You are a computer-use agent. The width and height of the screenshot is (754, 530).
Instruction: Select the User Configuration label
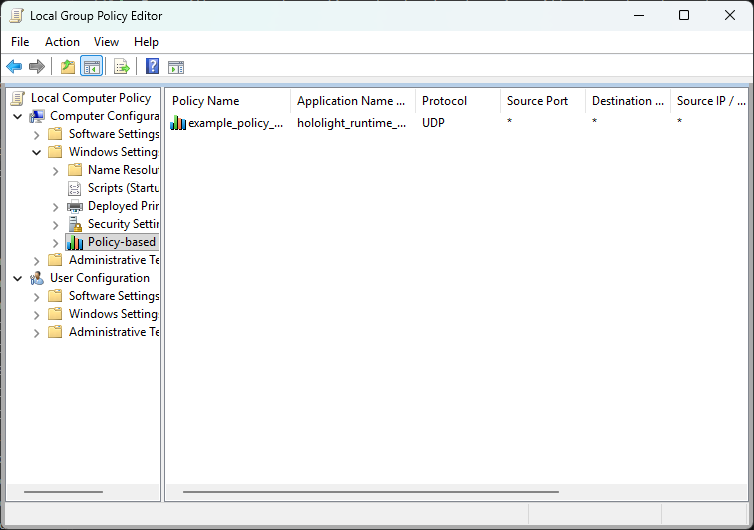100,278
